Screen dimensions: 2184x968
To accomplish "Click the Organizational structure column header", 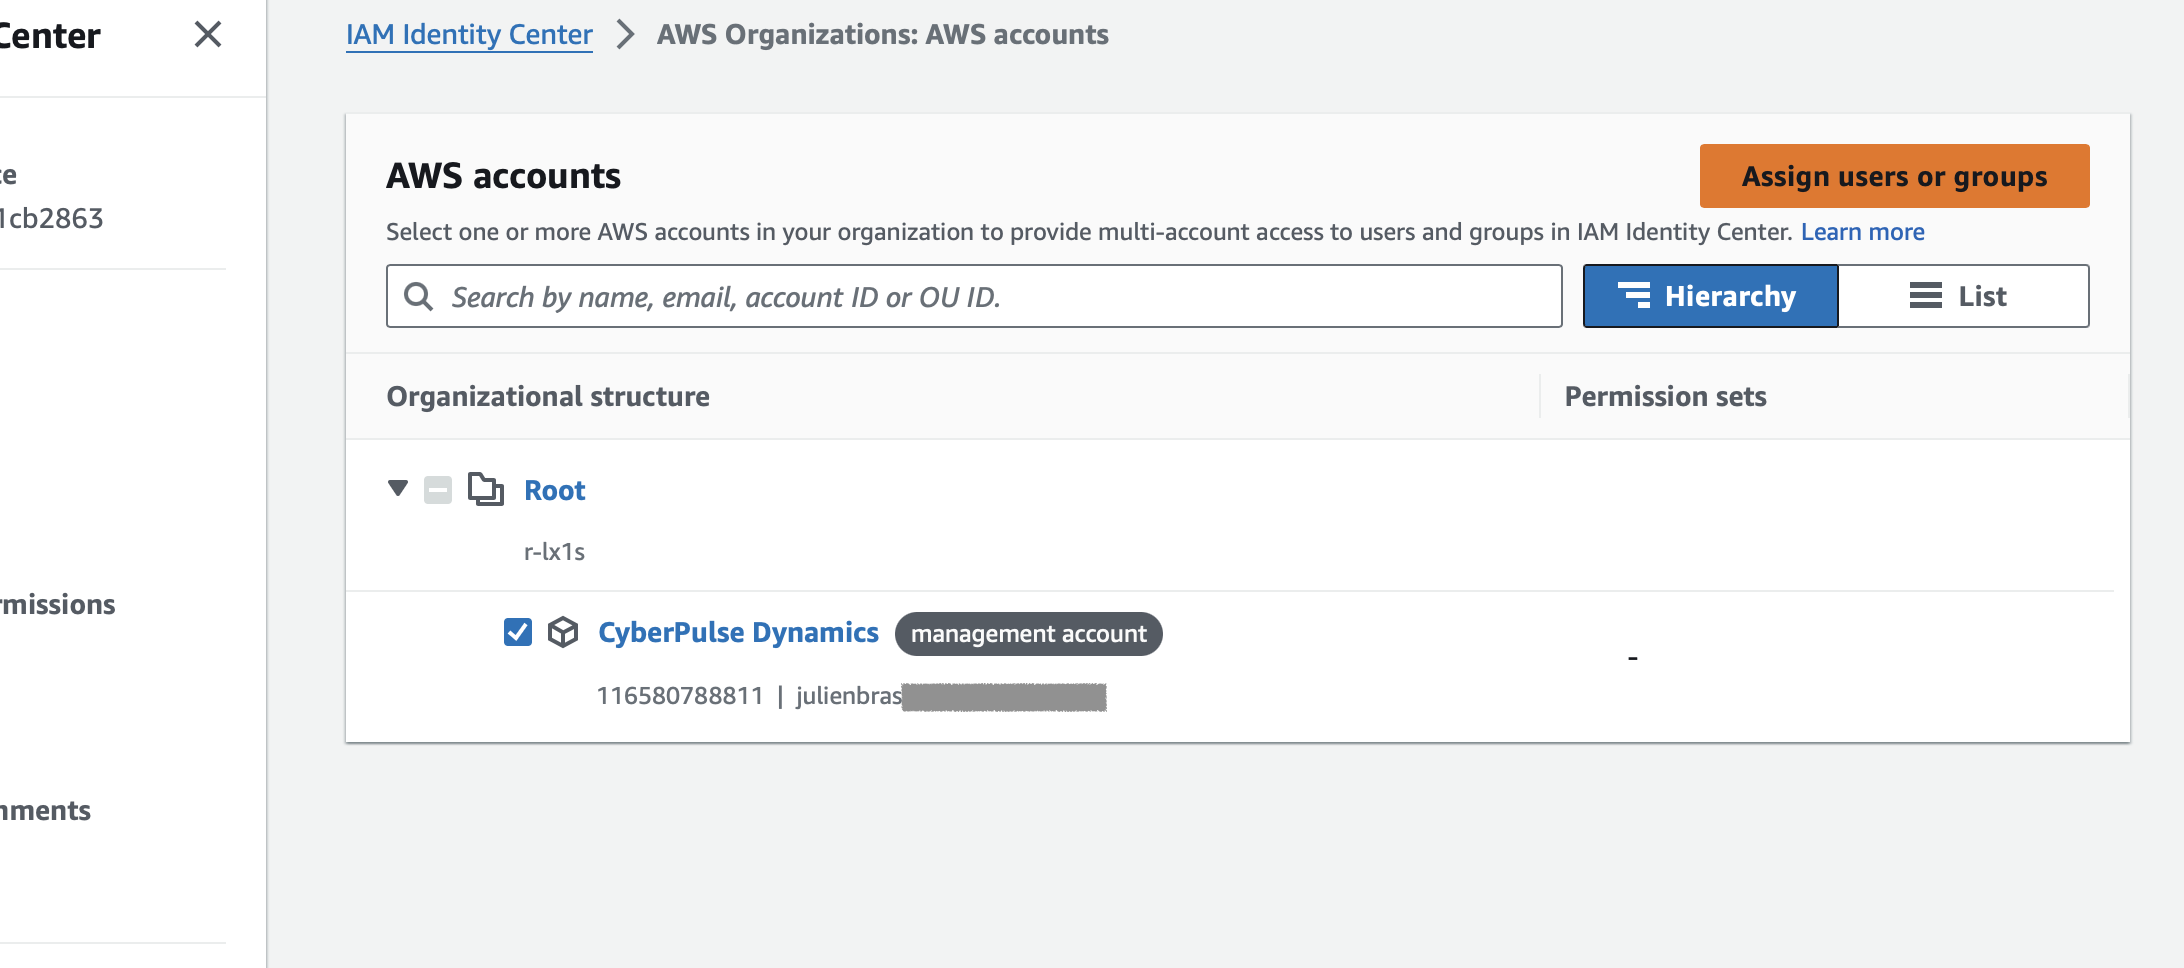I will tap(548, 396).
